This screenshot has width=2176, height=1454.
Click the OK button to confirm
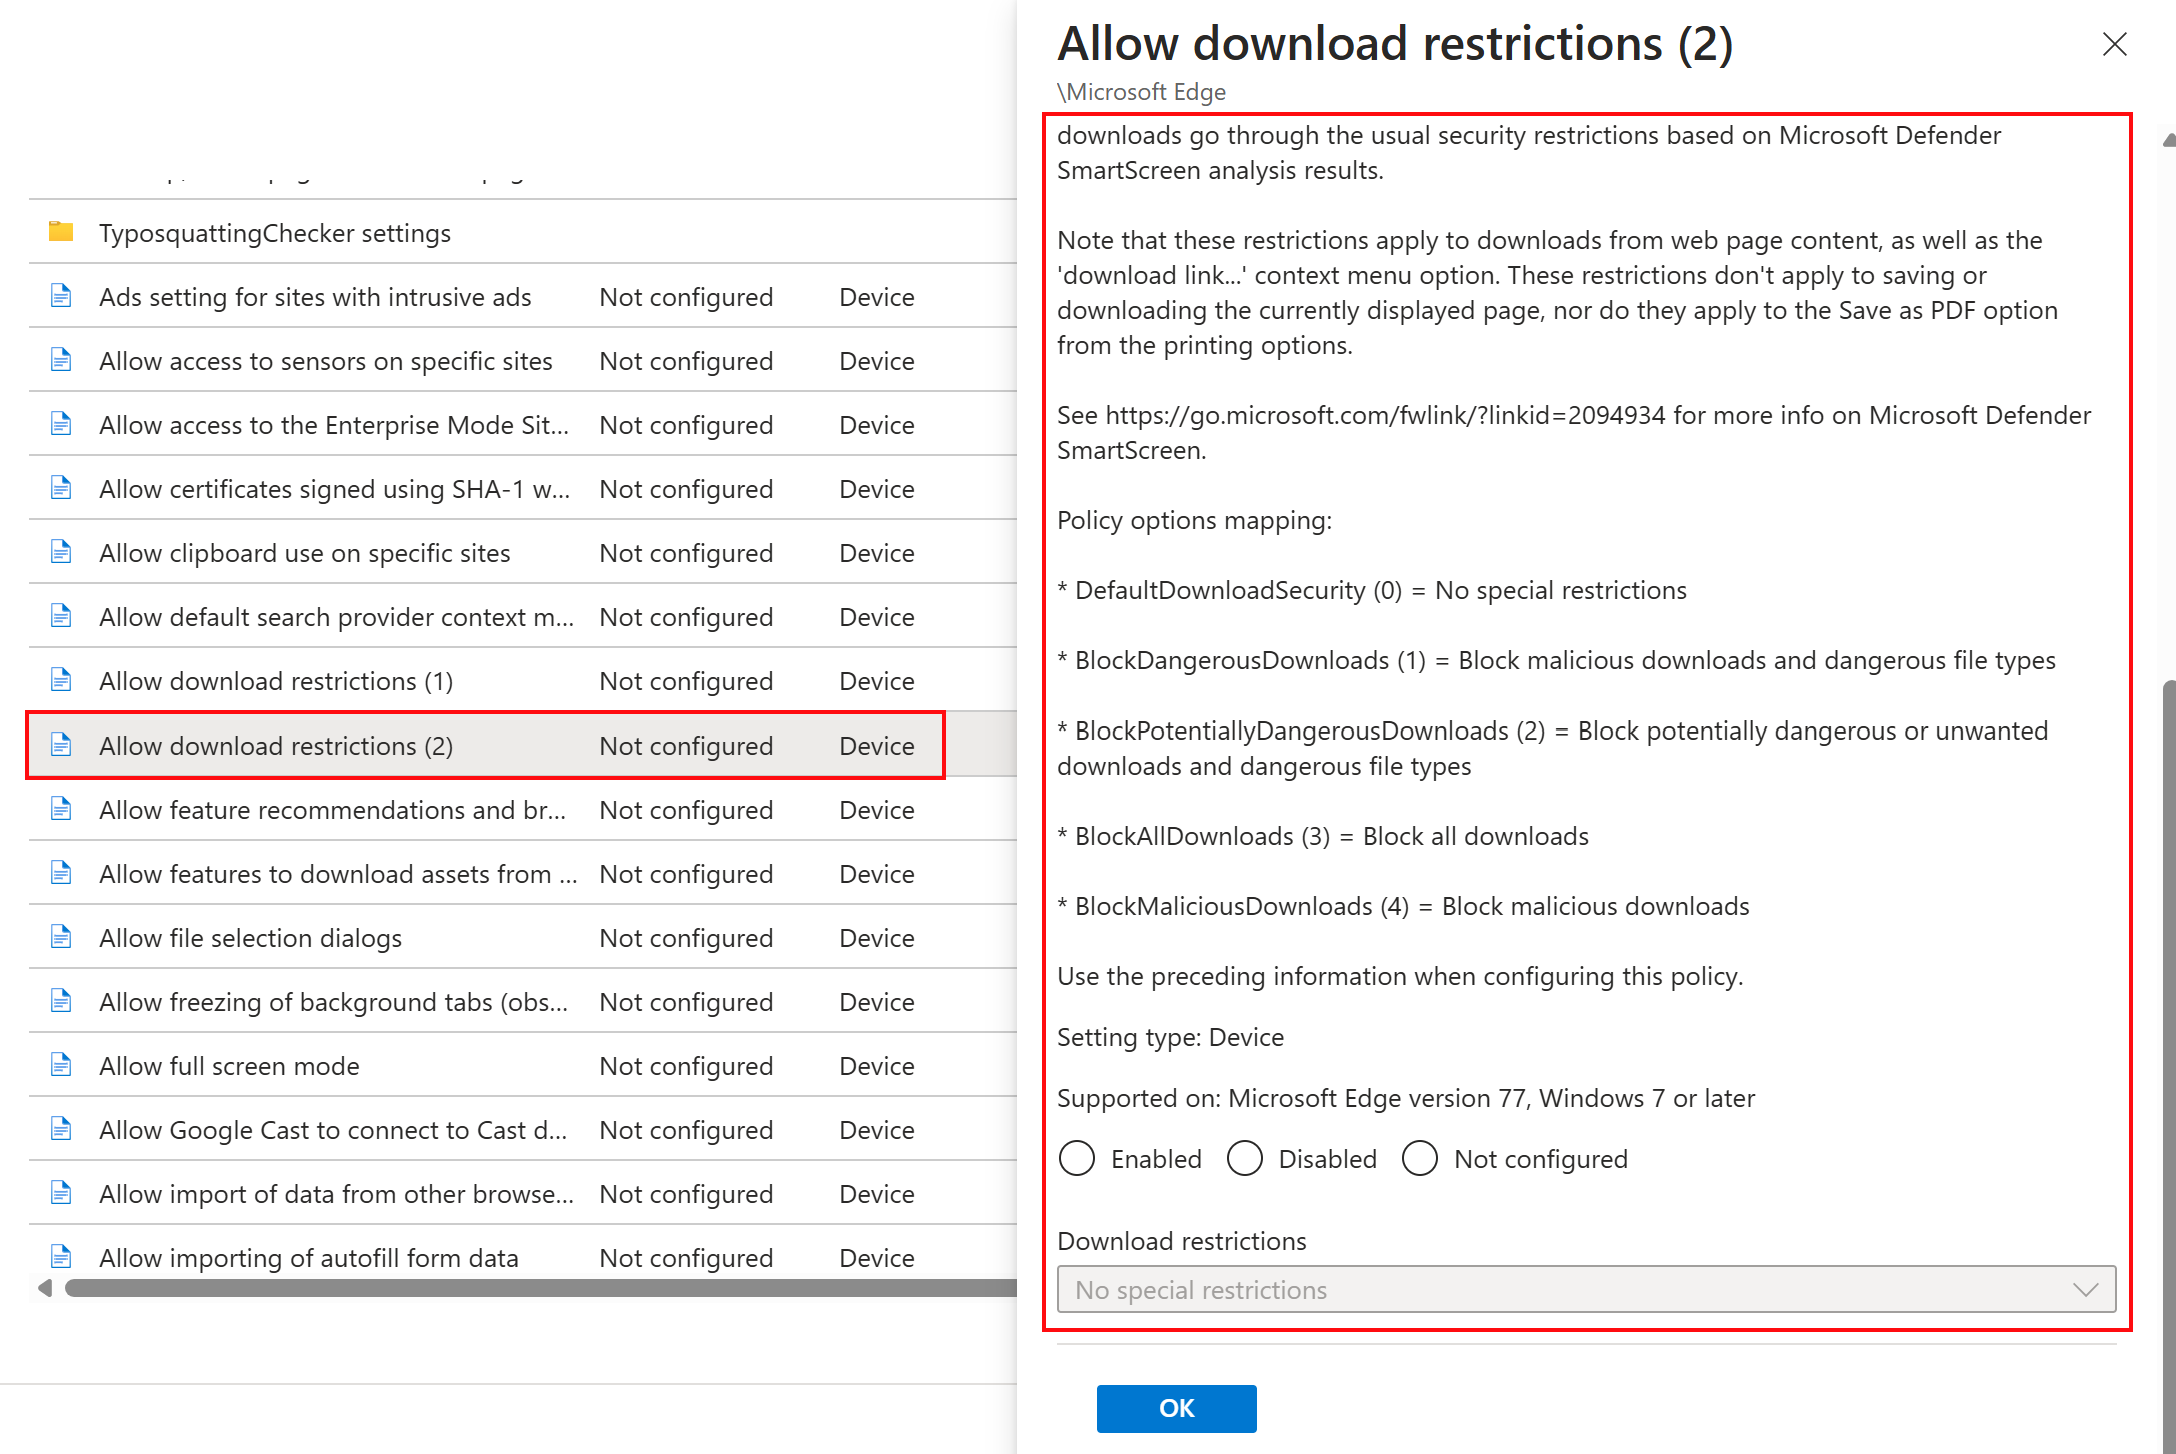(1176, 1407)
